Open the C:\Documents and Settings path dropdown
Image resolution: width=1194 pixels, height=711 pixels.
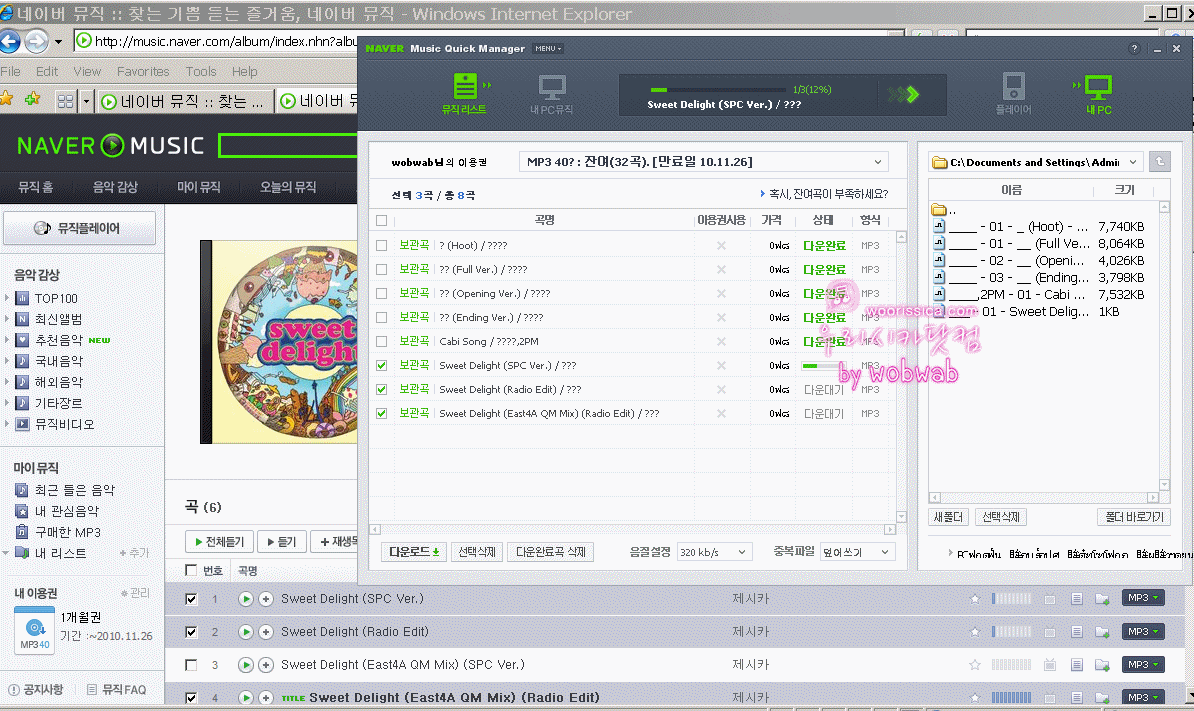(1036, 162)
